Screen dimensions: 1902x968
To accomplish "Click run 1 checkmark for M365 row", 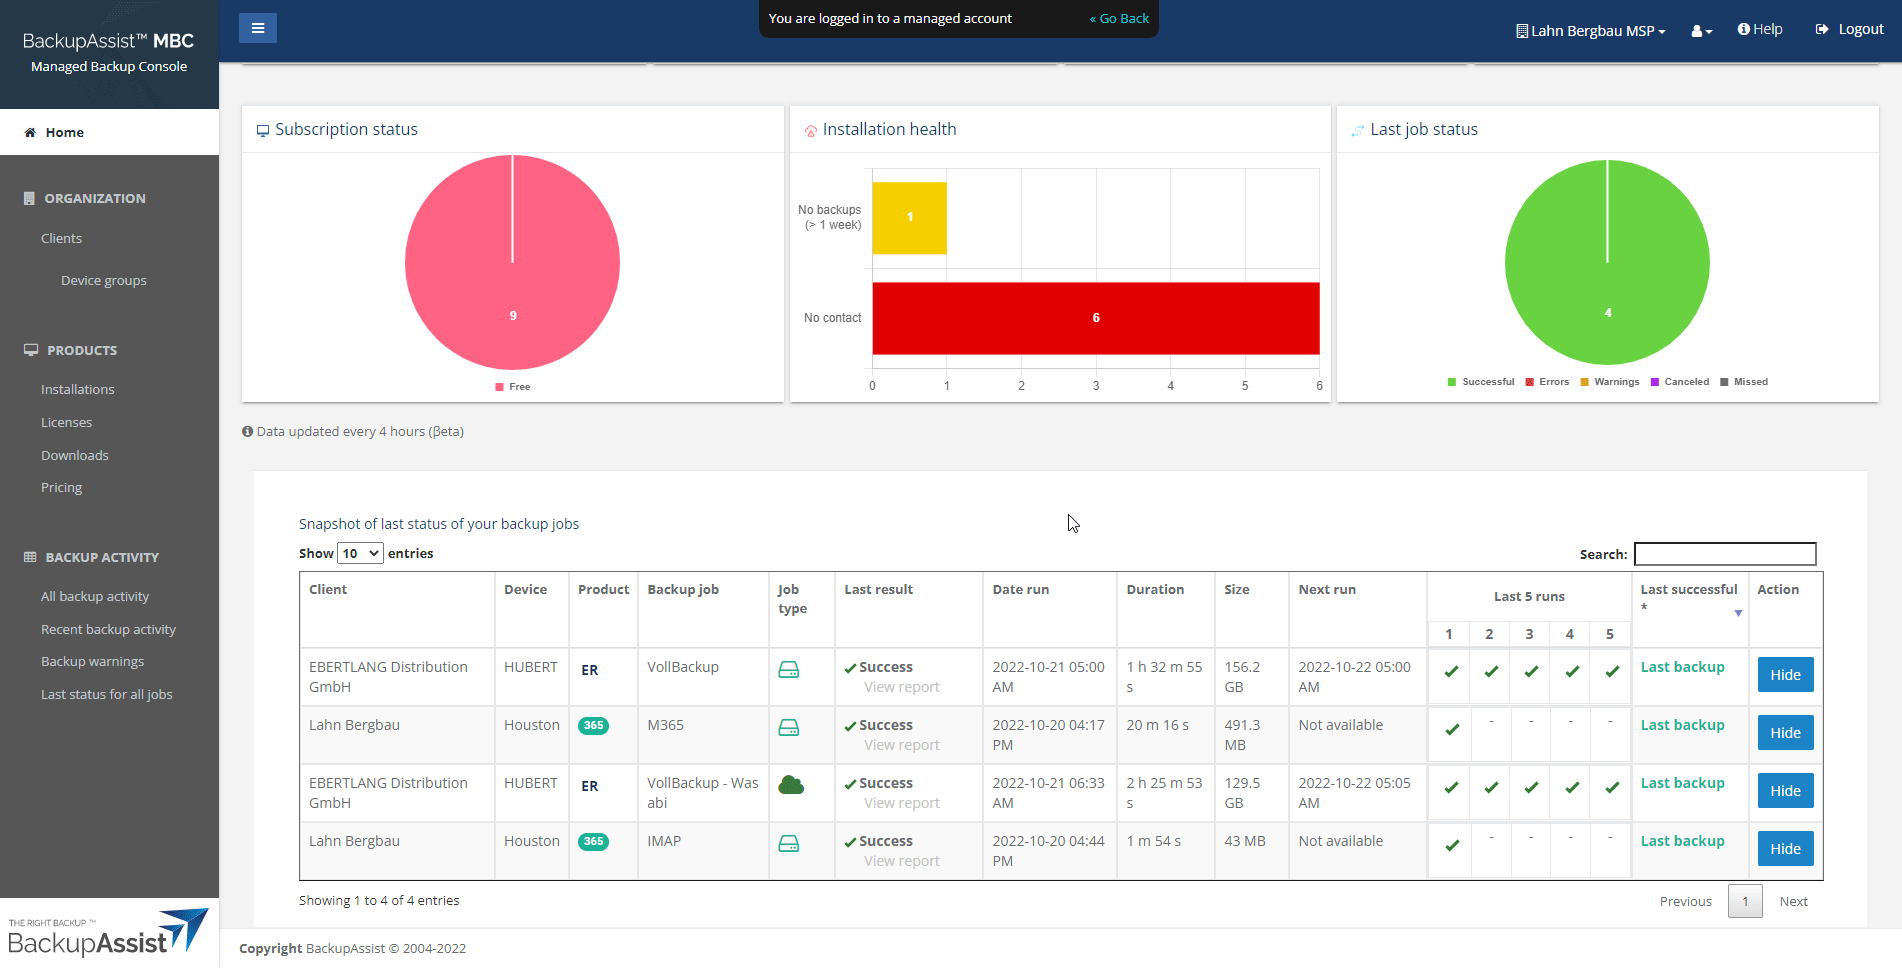I will pyautogui.click(x=1451, y=729).
